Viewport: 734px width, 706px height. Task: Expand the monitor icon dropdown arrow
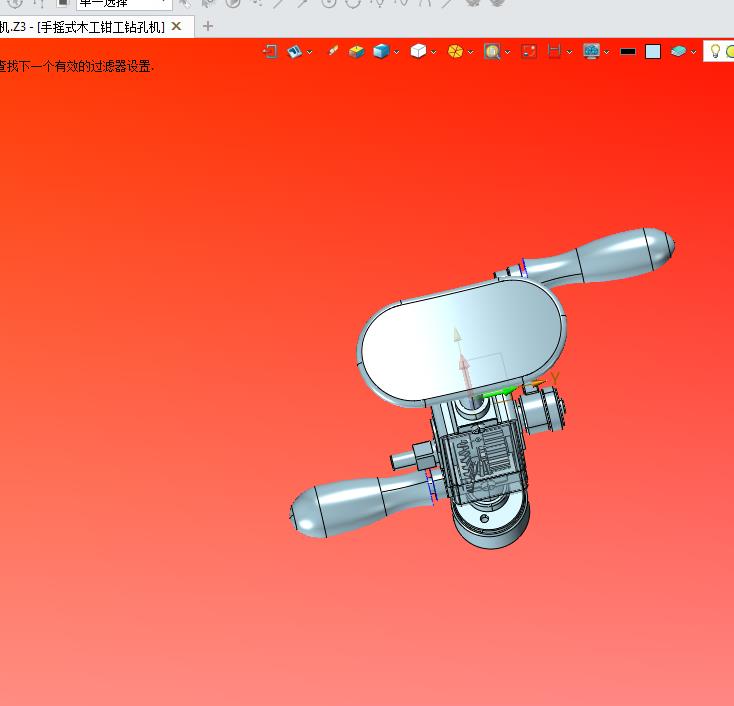coord(607,52)
